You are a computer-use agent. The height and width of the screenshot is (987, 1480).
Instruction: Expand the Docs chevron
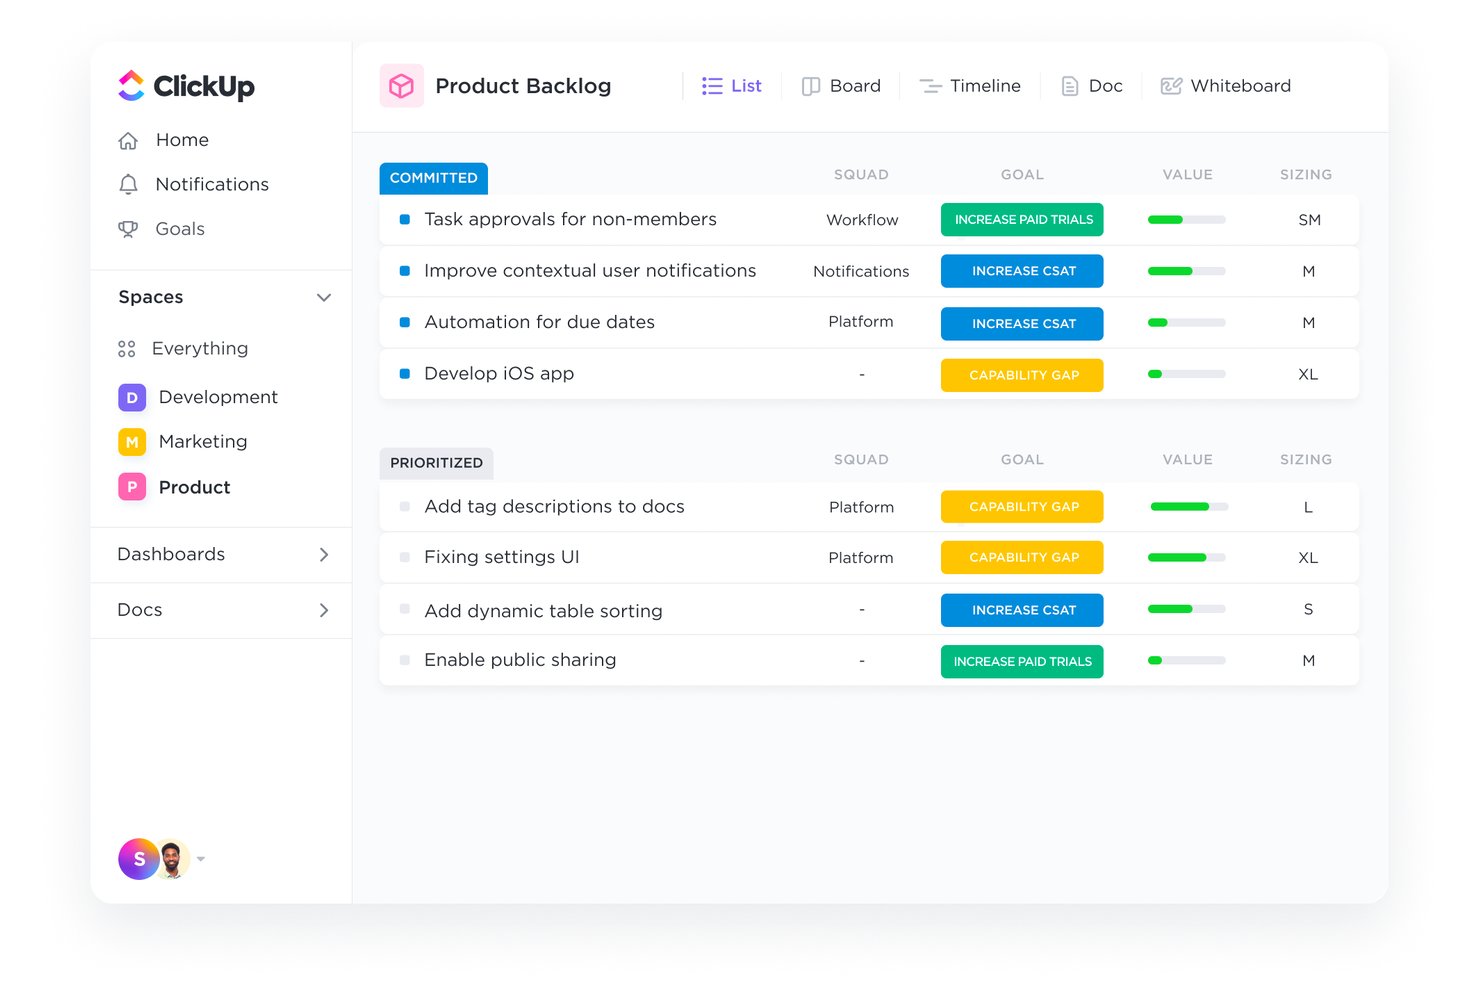[324, 610]
